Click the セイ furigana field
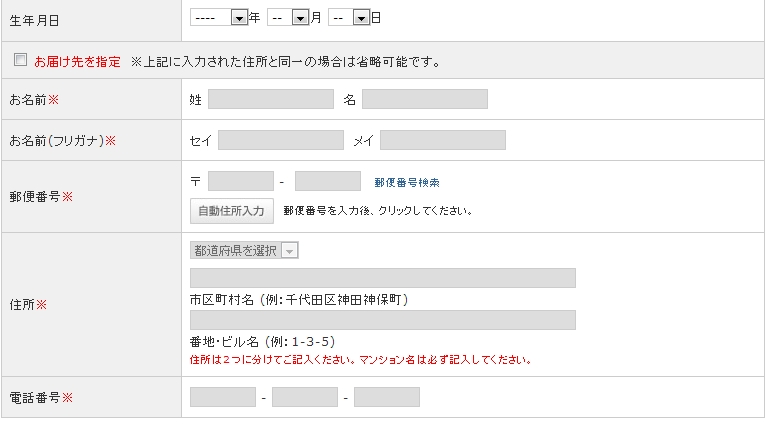Viewport: 773px width, 437px height. [x=280, y=140]
